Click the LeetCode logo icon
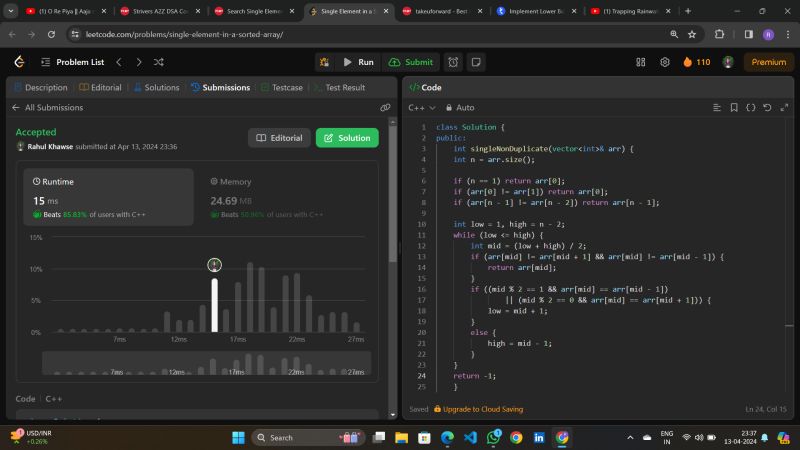800x450 pixels. [x=19, y=62]
